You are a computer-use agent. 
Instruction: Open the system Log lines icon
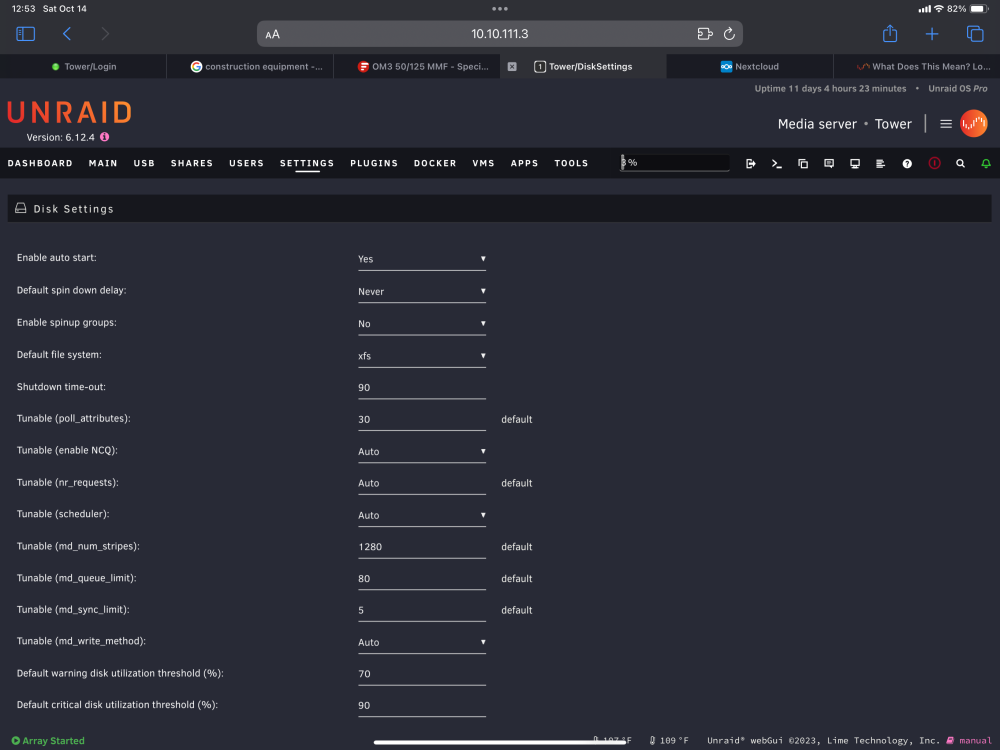coord(880,164)
